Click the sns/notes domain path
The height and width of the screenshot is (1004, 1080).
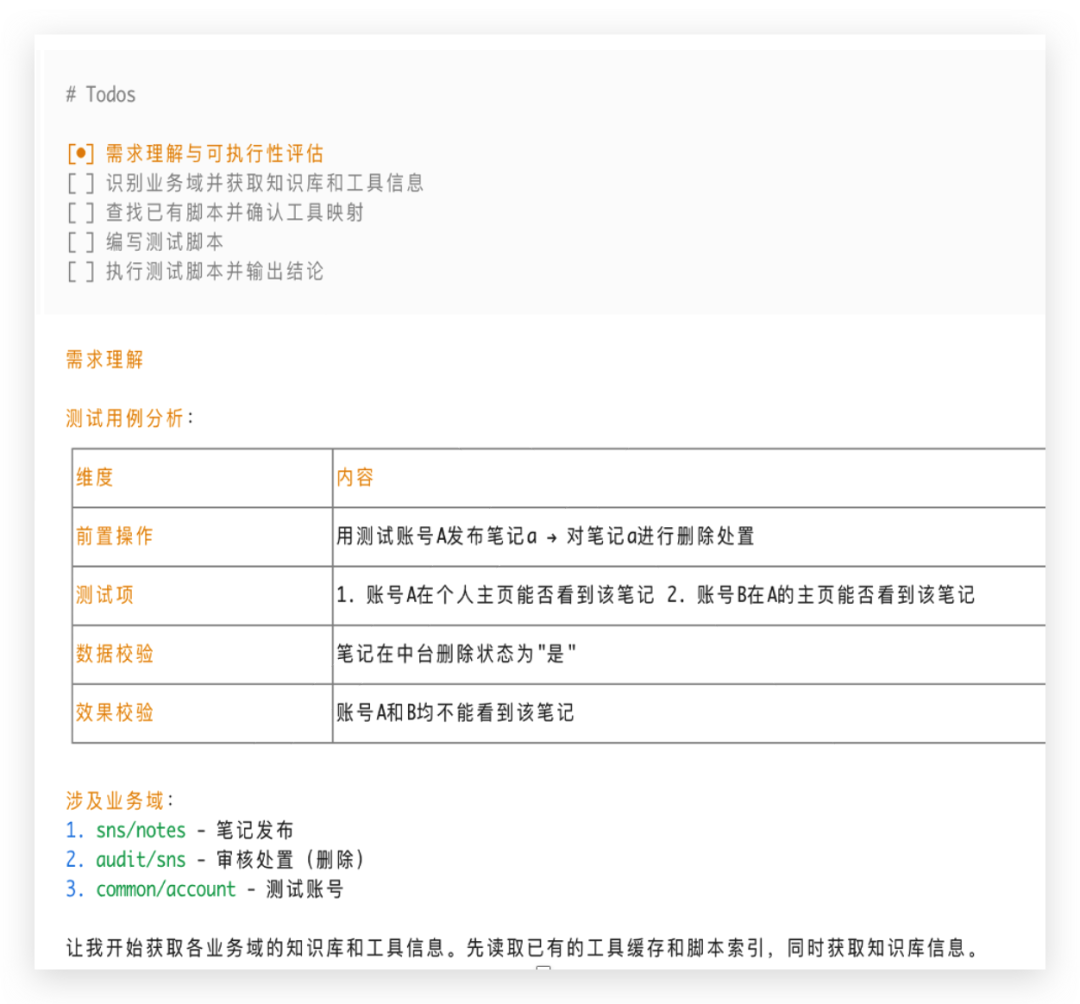141,830
